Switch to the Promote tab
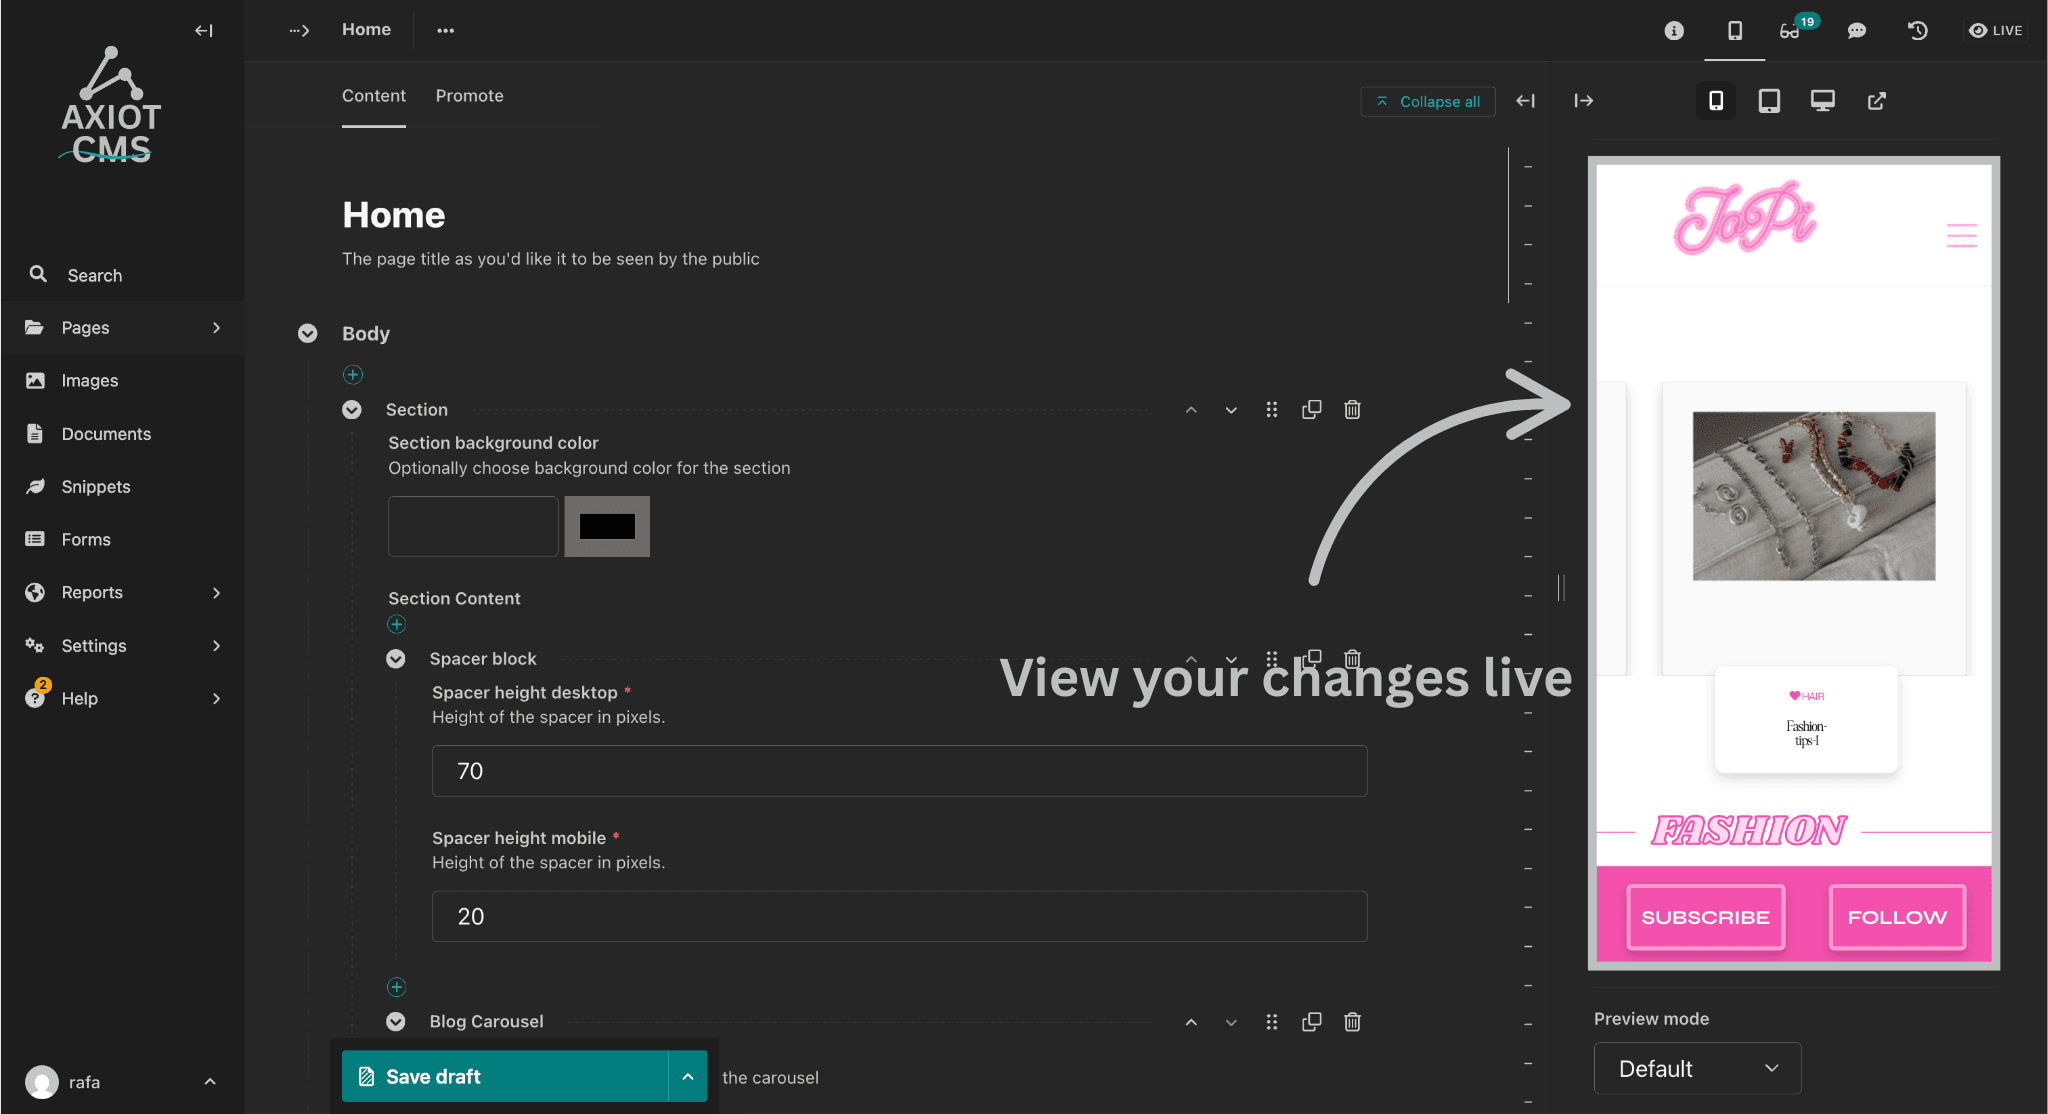Screen dimensions: 2048x1114 (469, 95)
